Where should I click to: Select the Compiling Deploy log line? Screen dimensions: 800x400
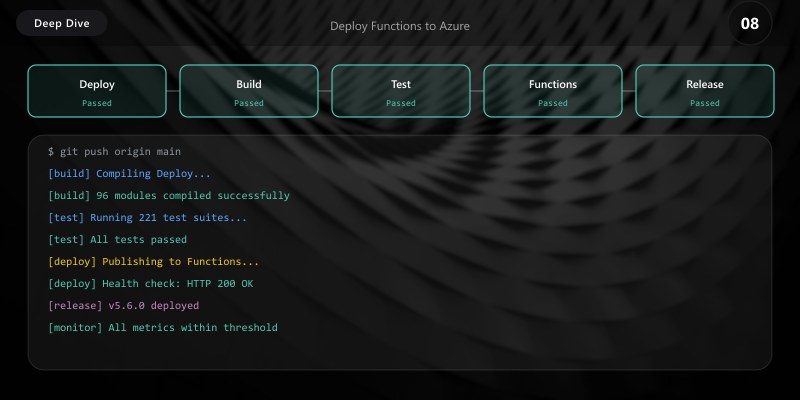pyautogui.click(x=129, y=173)
